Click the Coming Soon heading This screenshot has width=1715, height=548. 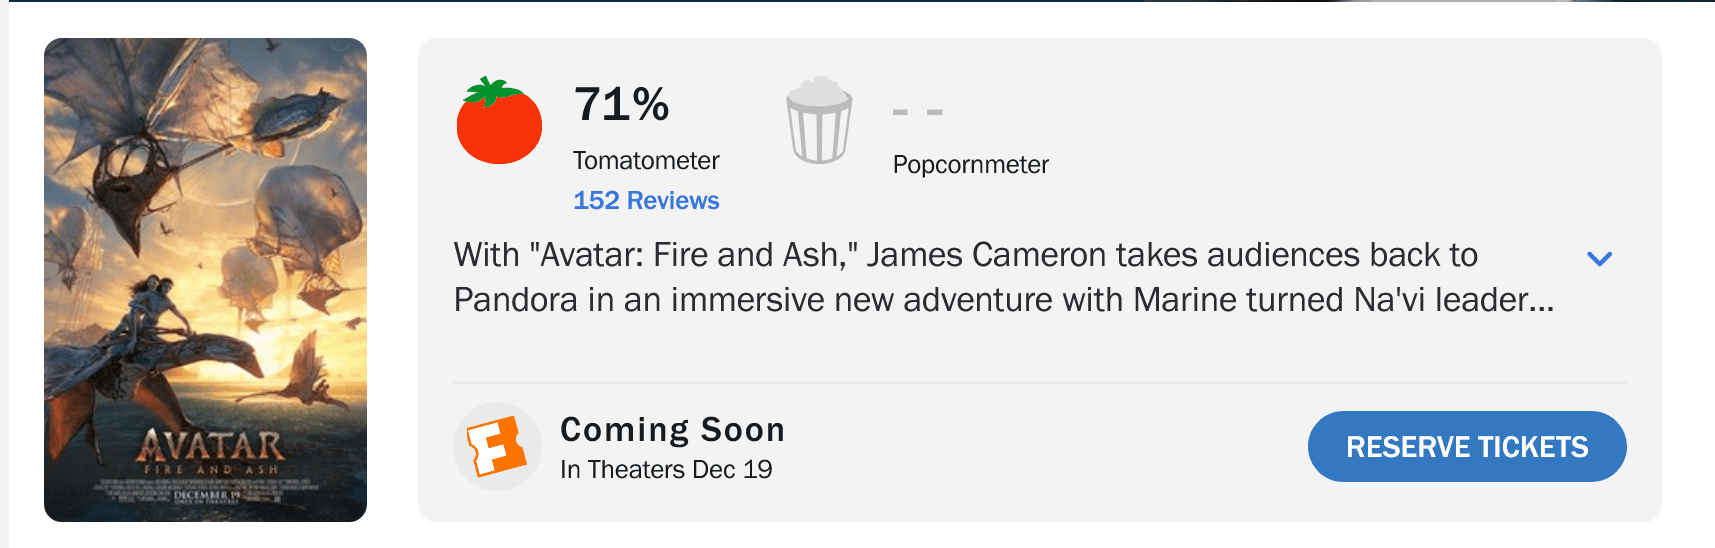[x=672, y=430]
